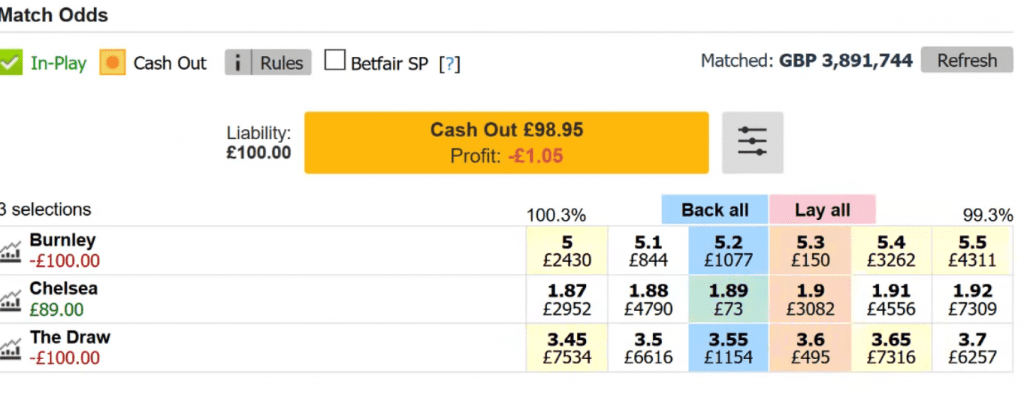Click the rules info 'i' icon

[238, 63]
